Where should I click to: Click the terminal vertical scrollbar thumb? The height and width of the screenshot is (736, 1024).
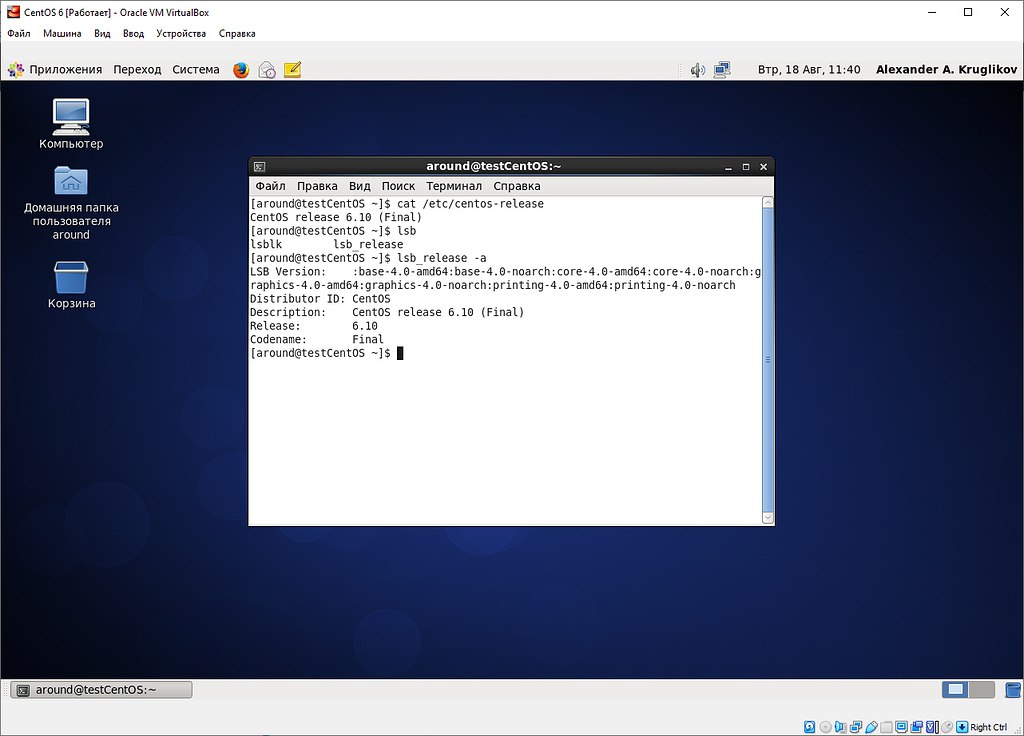pos(768,360)
